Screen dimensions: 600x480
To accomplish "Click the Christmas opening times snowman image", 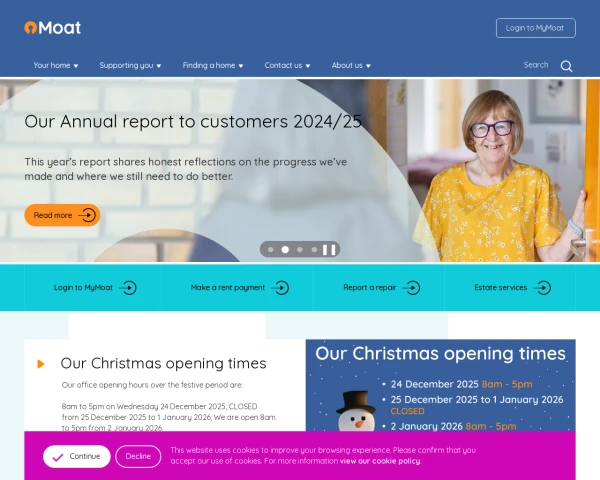I will click(440, 385).
